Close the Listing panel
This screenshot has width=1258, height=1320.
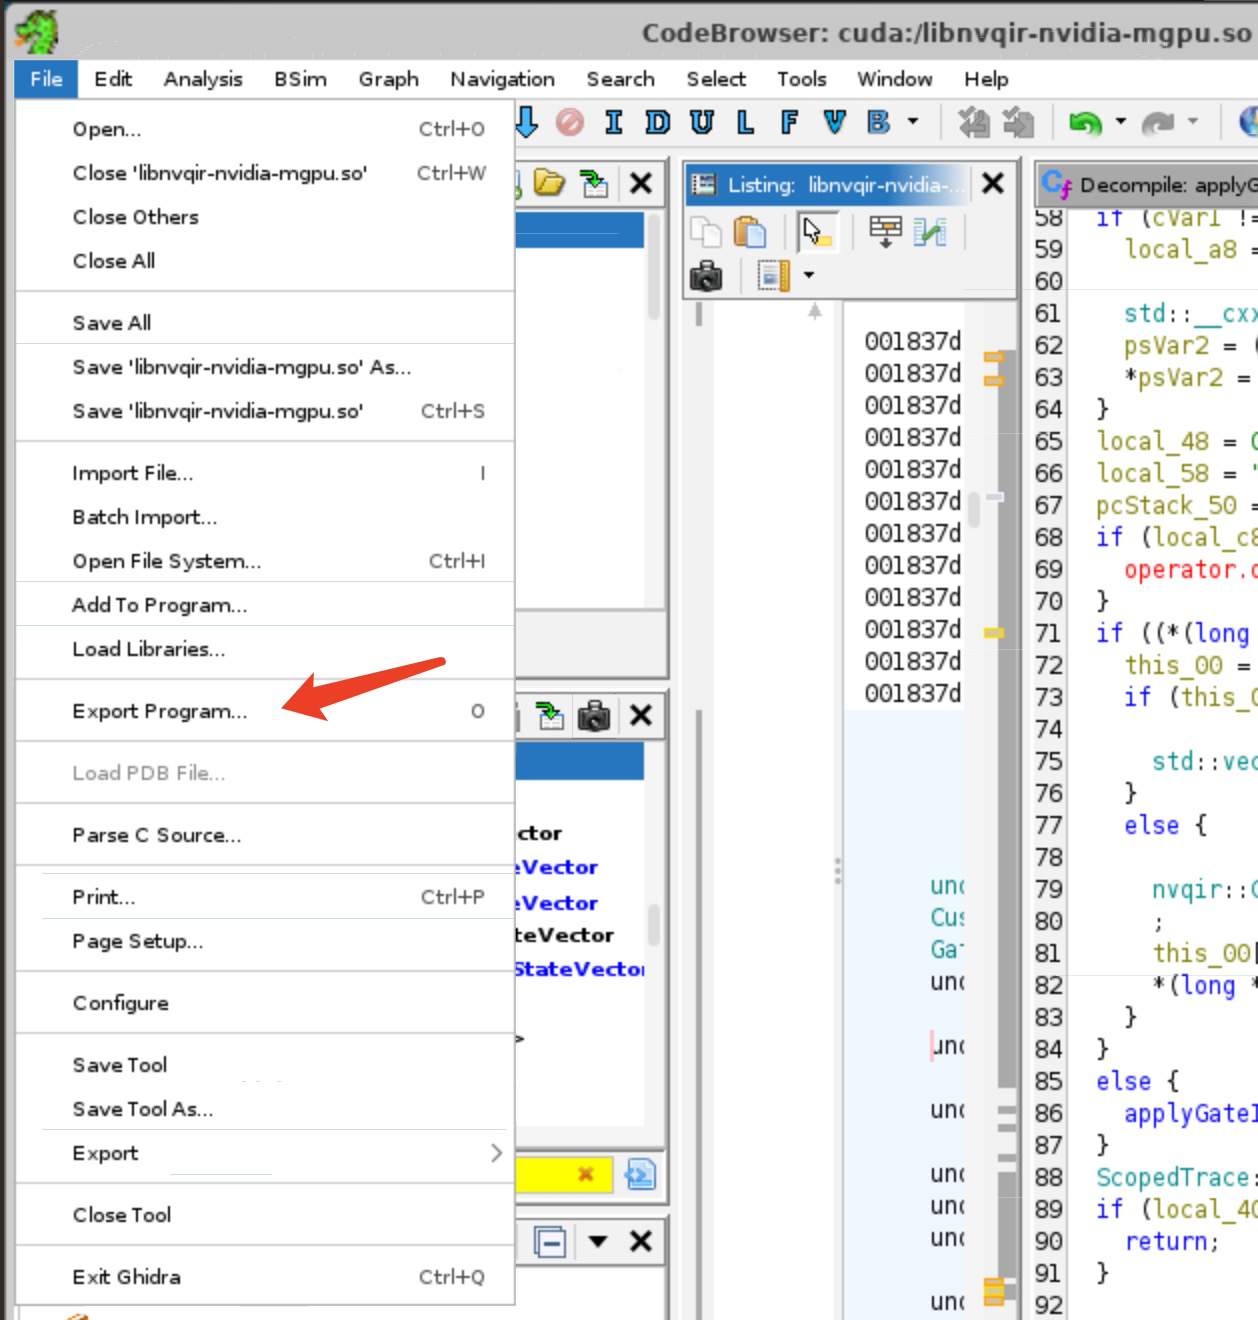[992, 183]
